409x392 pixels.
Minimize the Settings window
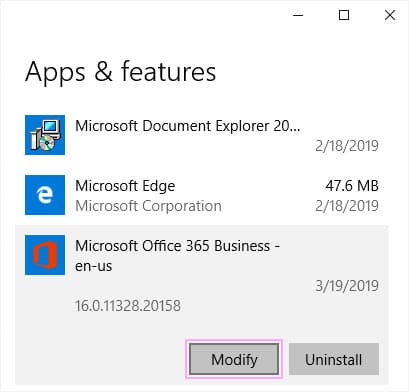coord(298,15)
